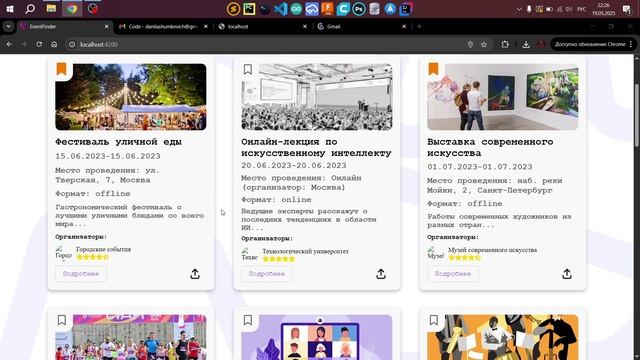Close the EventFinder tab

click(107, 27)
